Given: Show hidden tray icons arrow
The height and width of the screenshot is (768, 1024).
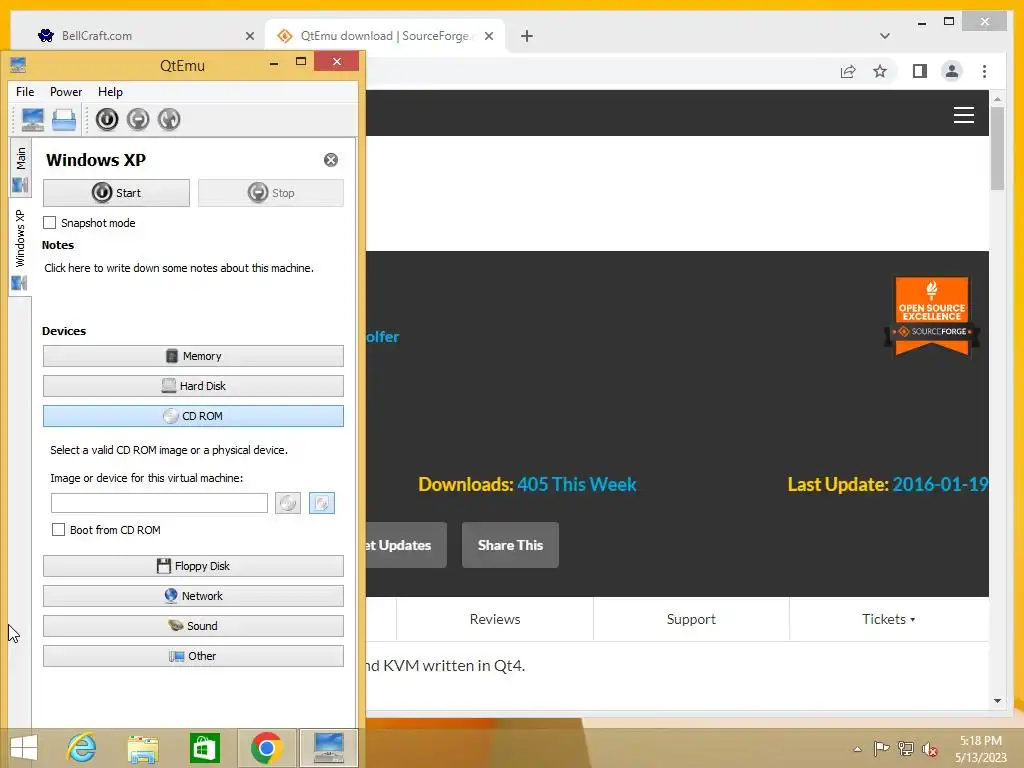Looking at the screenshot, I should point(857,749).
